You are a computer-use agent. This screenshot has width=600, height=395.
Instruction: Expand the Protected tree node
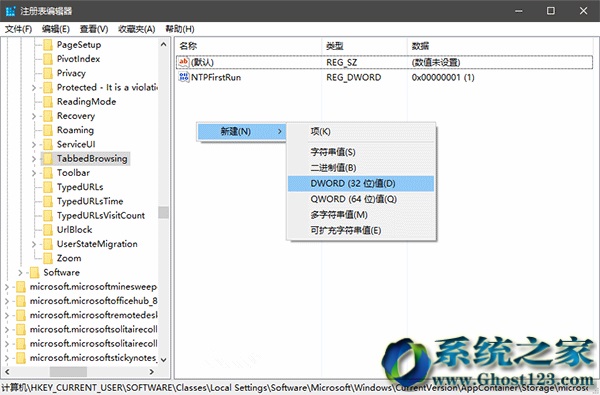(x=34, y=88)
